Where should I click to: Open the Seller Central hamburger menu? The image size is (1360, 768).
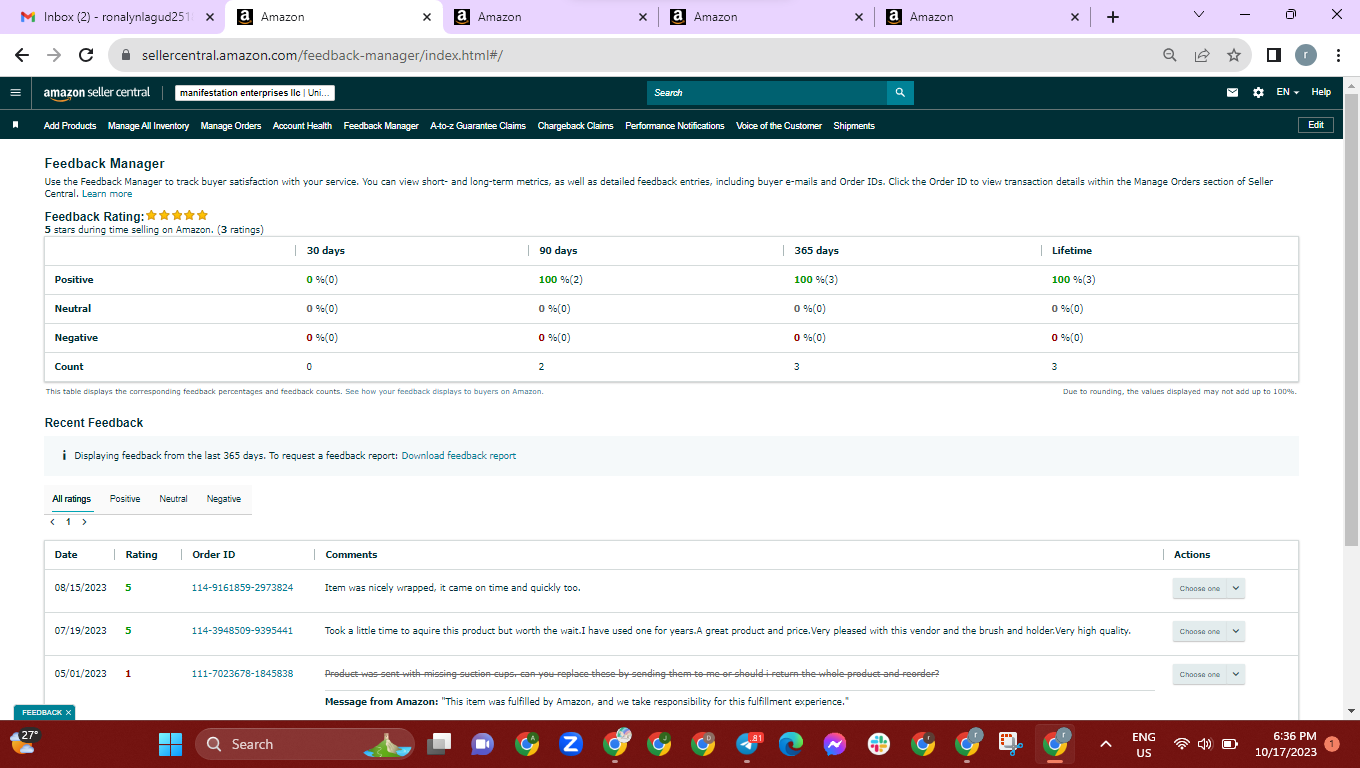click(x=15, y=93)
